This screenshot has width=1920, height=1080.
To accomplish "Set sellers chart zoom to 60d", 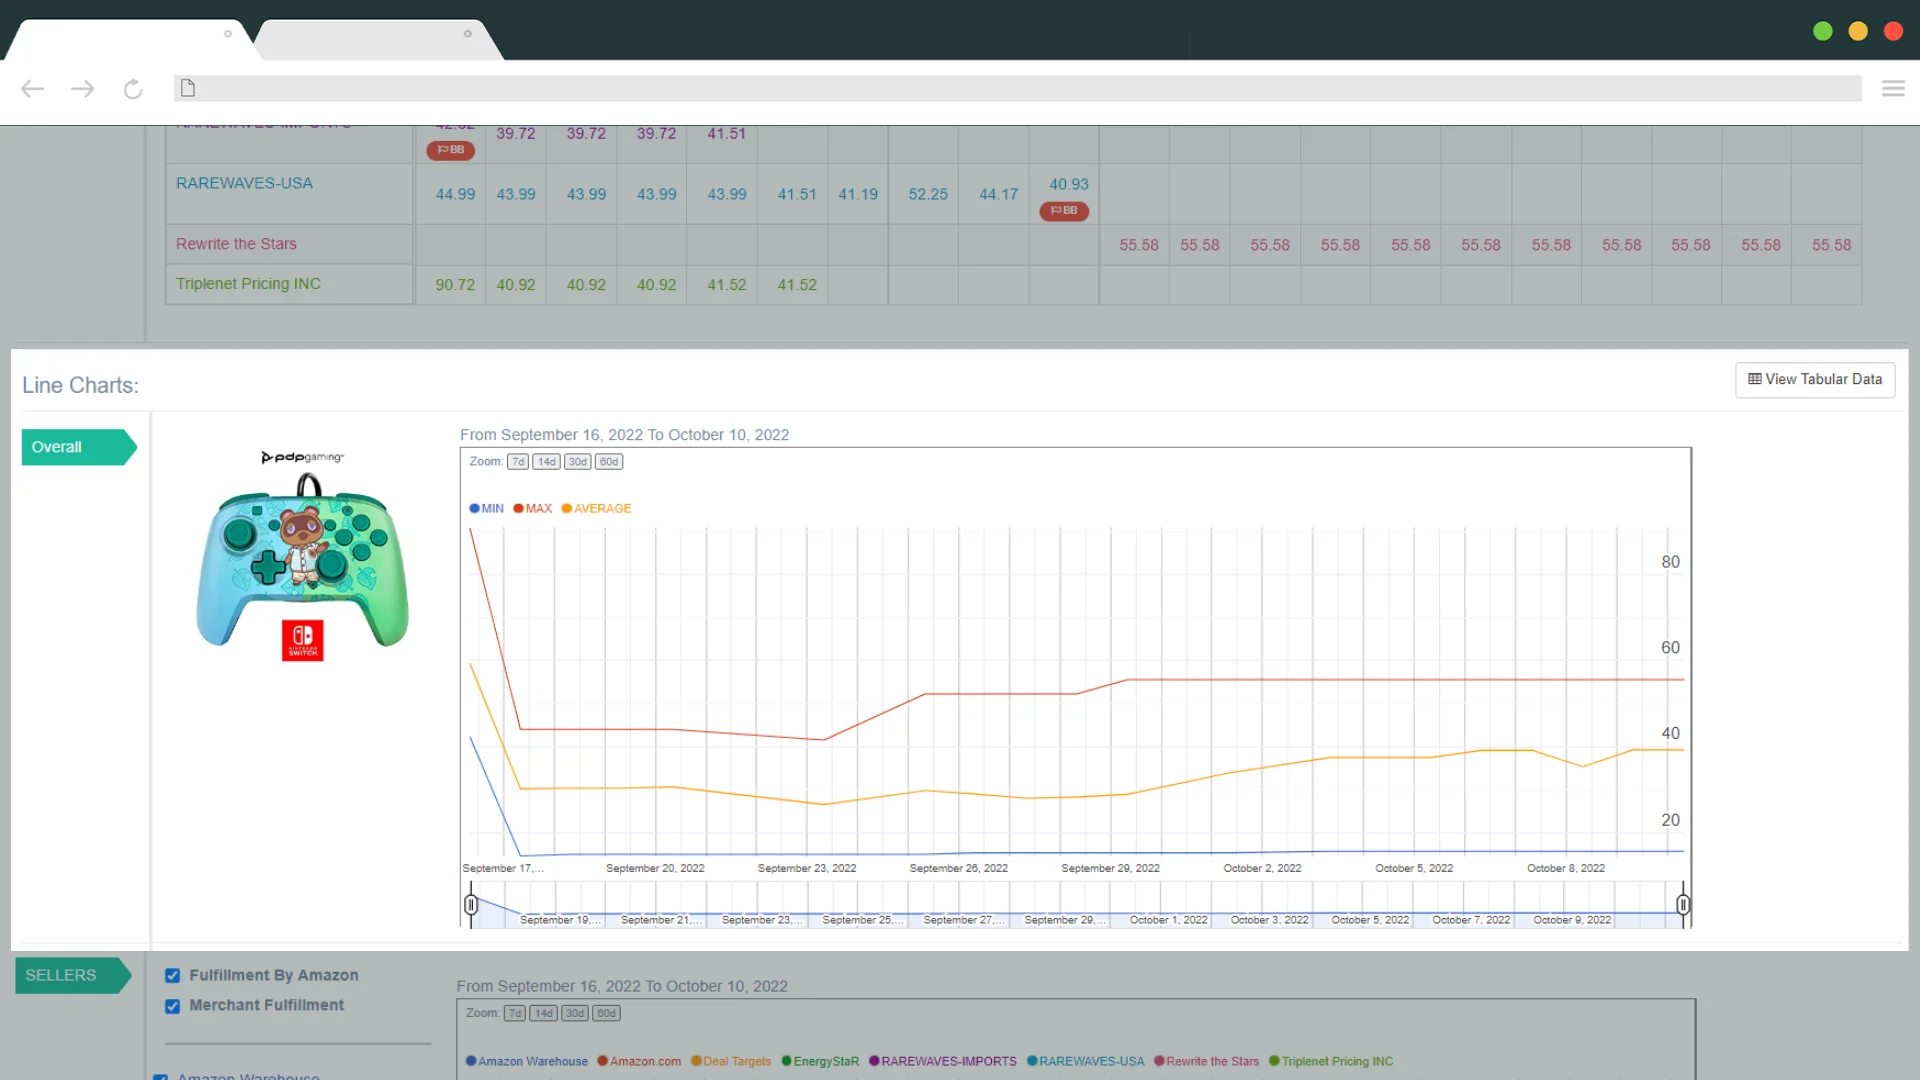I will 606,1014.
